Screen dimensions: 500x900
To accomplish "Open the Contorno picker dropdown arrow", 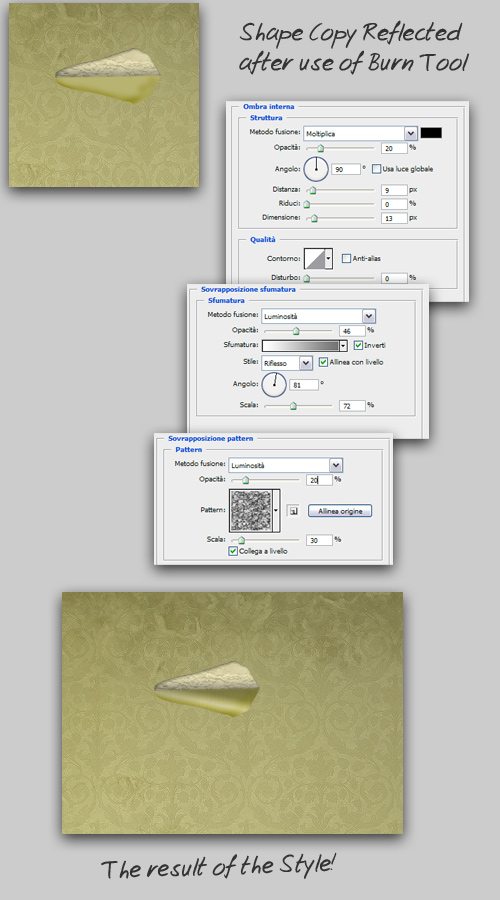I will 329,258.
